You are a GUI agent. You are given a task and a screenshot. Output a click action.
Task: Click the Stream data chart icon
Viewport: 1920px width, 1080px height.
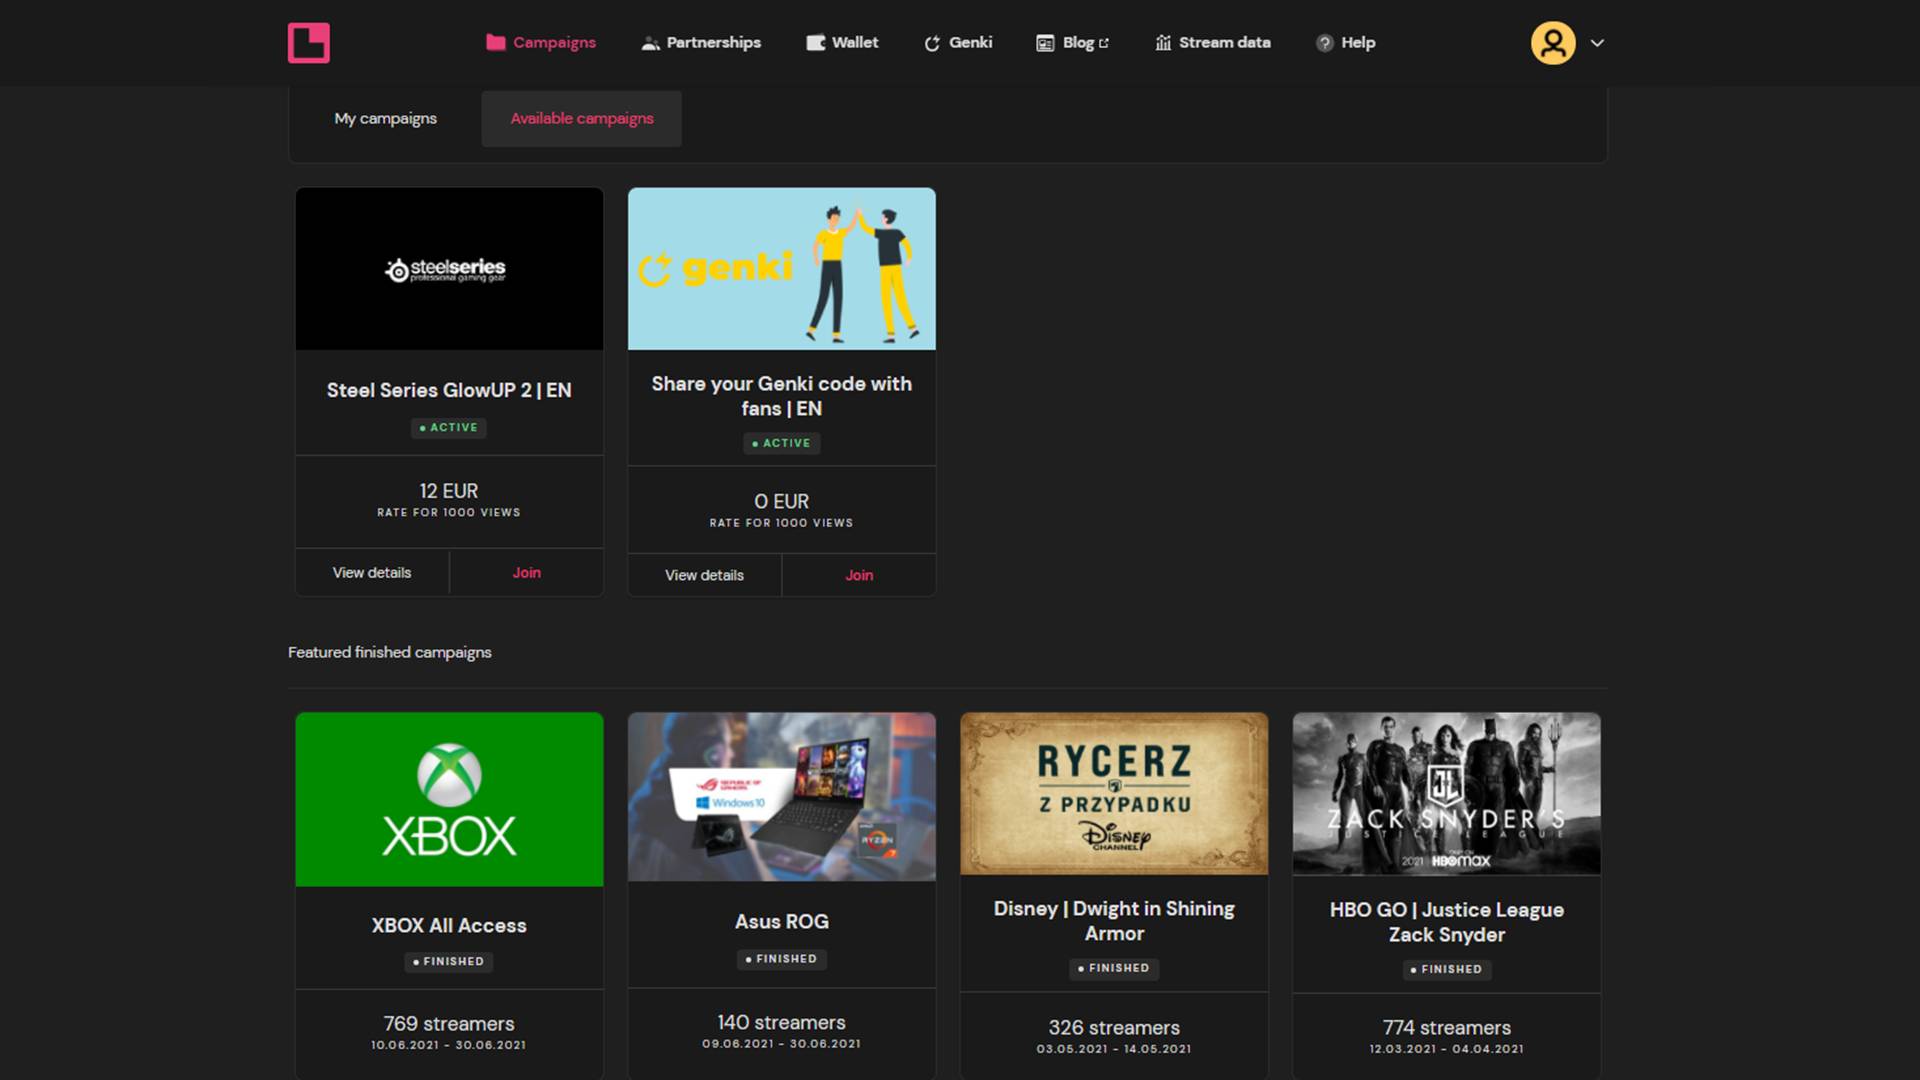coord(1163,43)
